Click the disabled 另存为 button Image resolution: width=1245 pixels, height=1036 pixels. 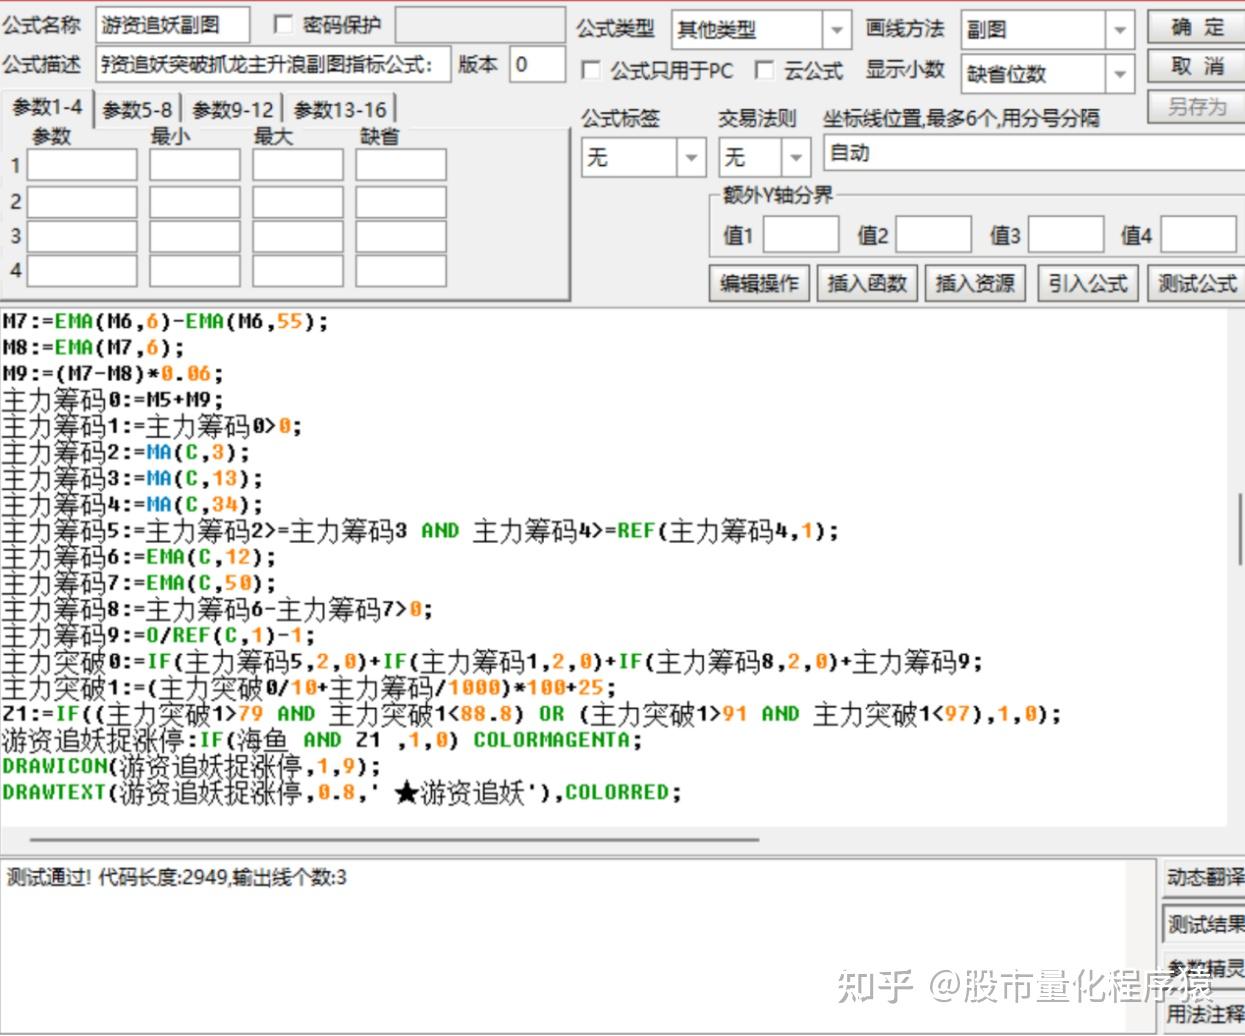pyautogui.click(x=1196, y=106)
